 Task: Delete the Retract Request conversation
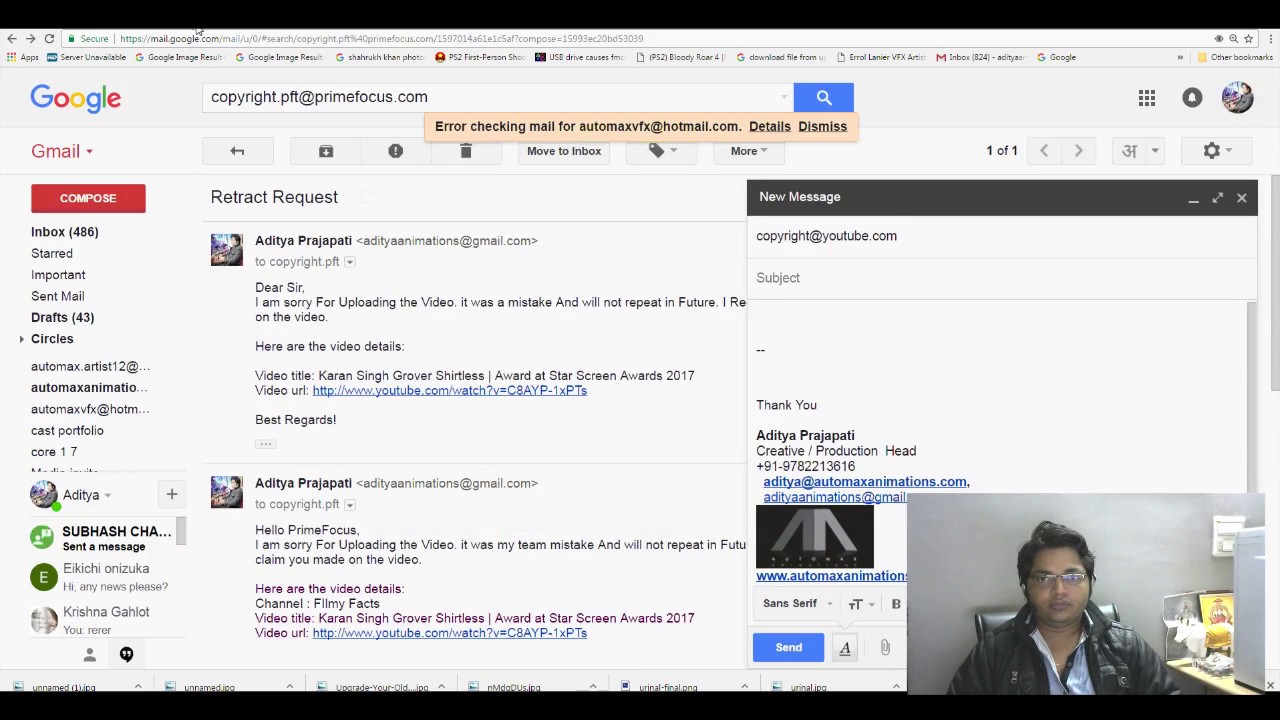(x=465, y=151)
